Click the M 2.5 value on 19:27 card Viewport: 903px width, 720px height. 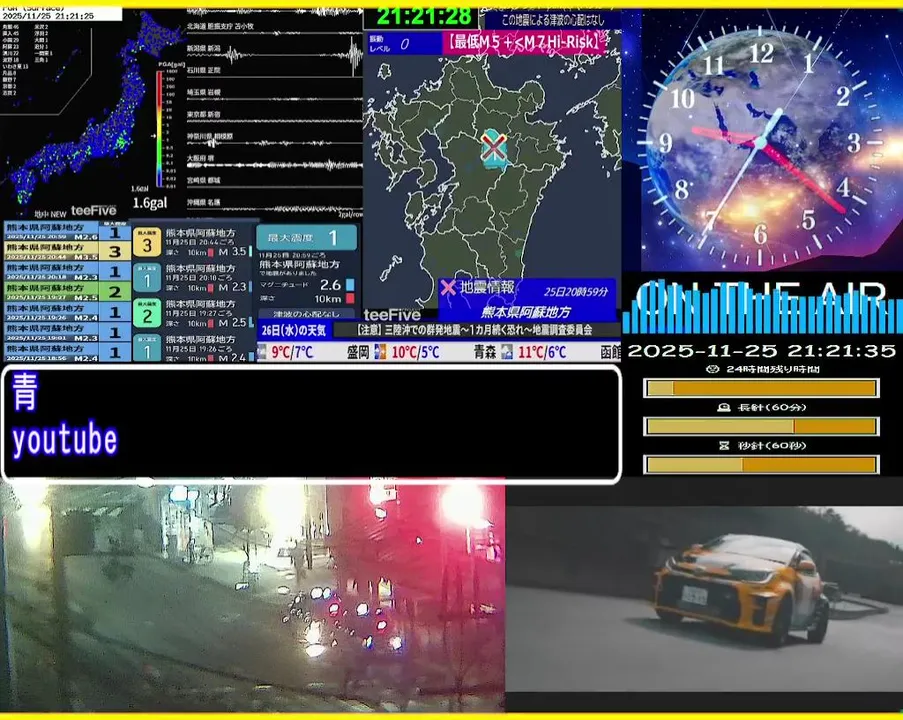(232, 323)
